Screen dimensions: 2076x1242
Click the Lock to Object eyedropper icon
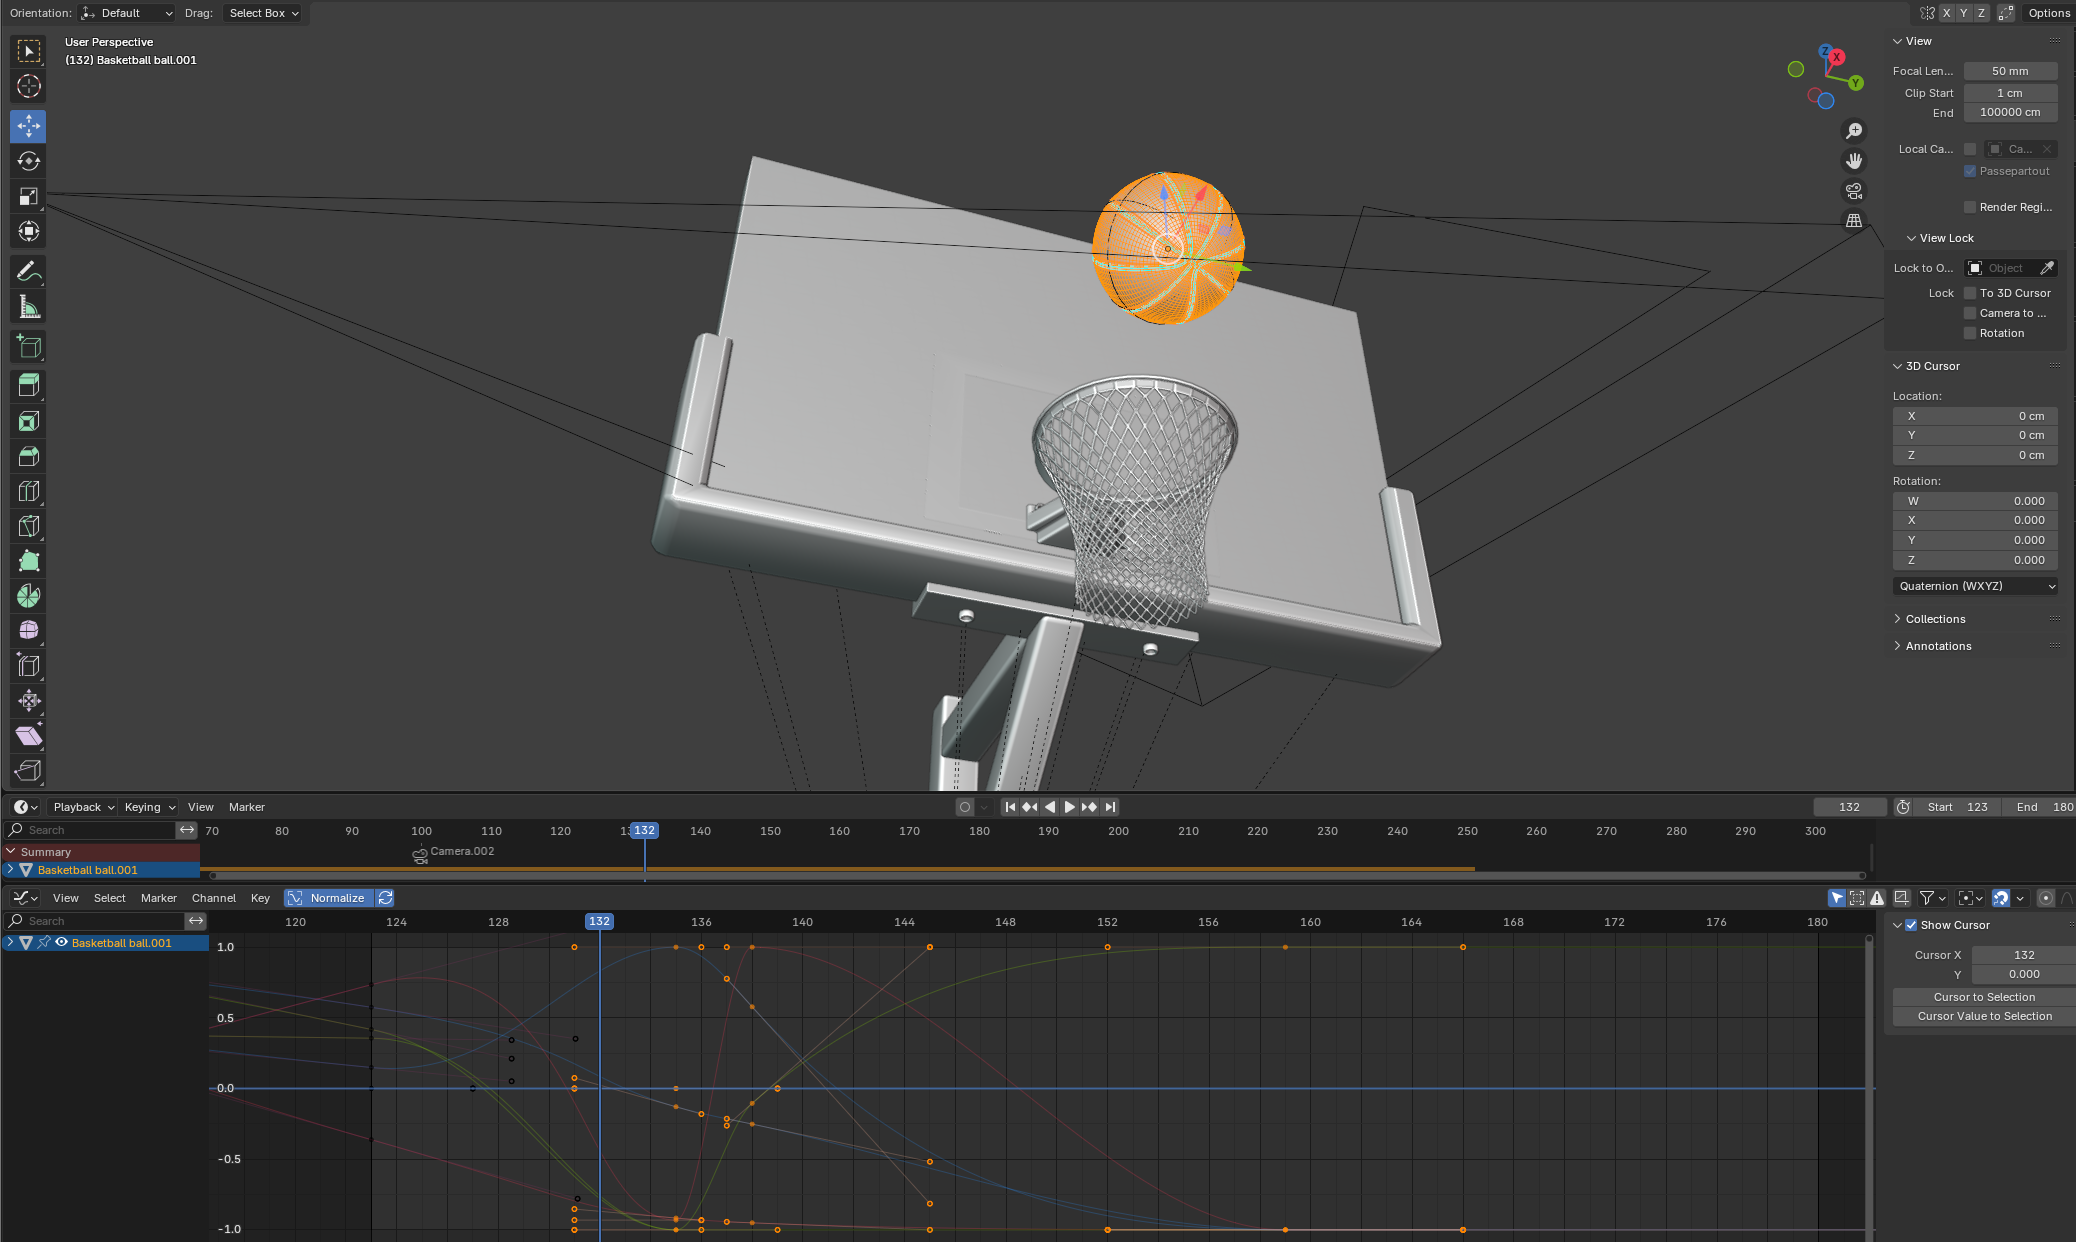[2047, 268]
